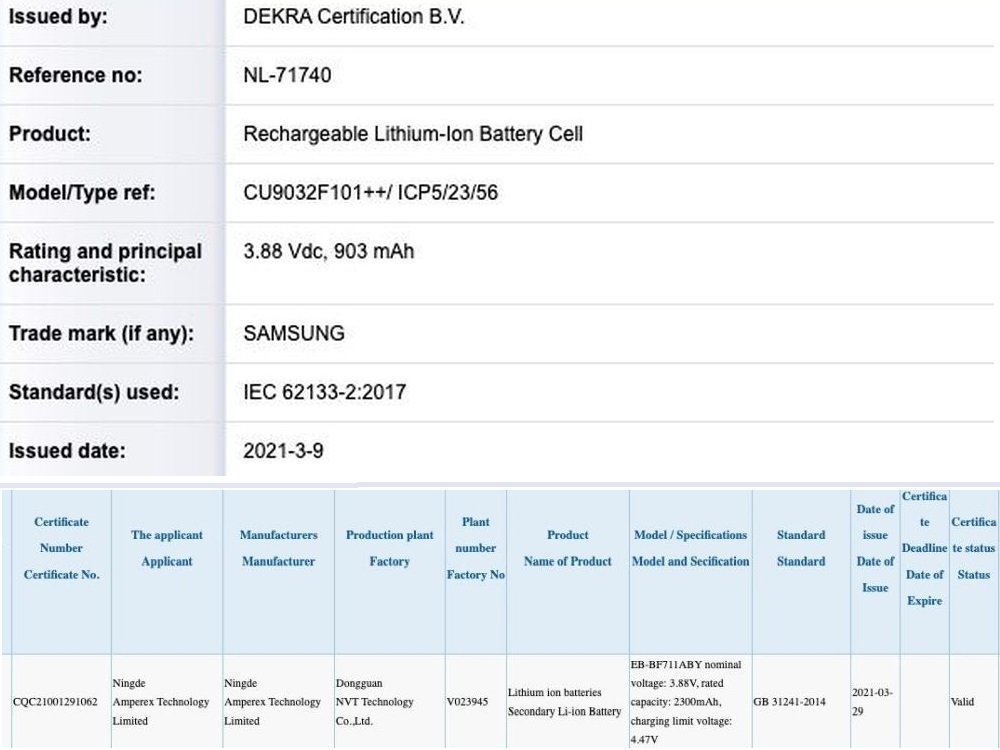
Task: Click the factory number V023945 cell
Action: [467, 702]
